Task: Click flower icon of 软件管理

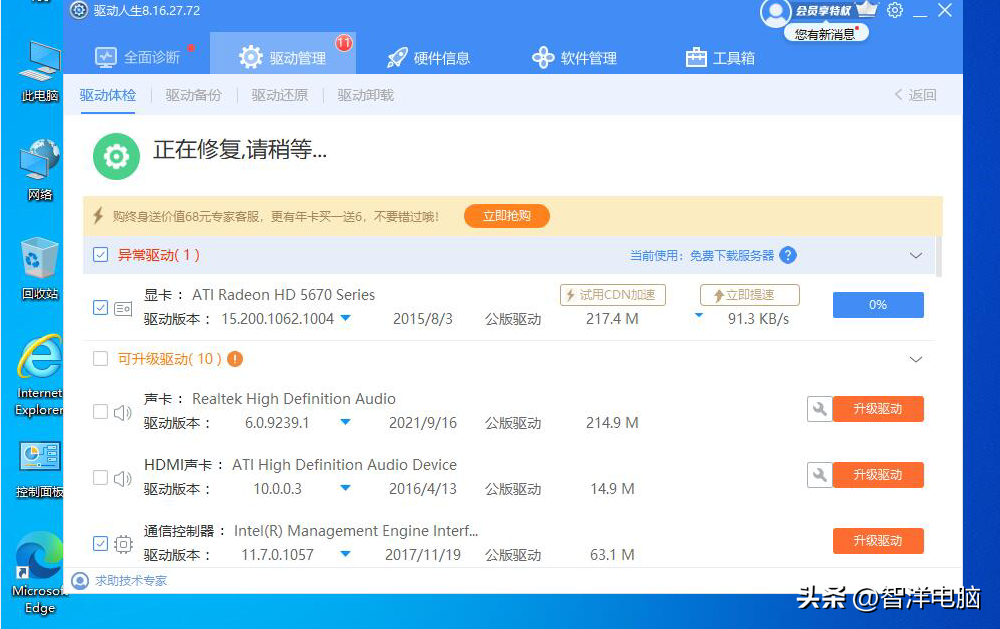Action: click(x=543, y=57)
